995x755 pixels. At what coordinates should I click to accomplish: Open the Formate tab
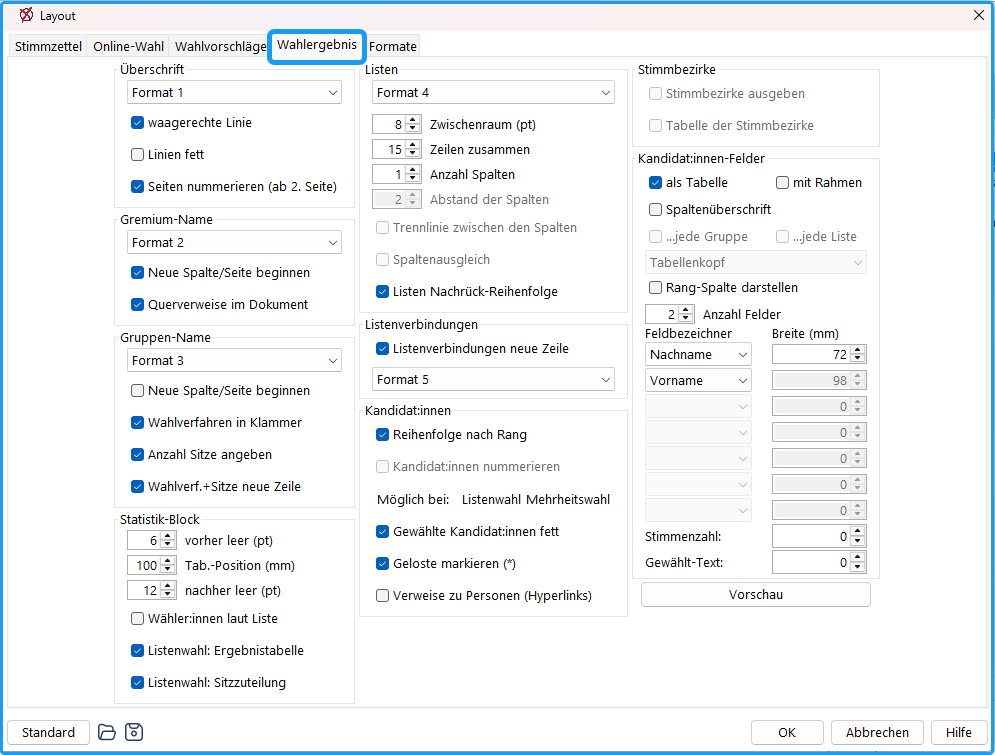pos(393,46)
